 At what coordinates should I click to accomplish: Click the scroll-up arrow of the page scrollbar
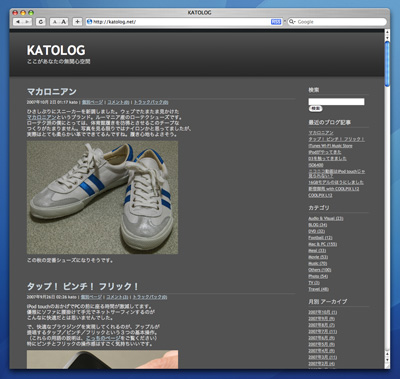[387, 32]
